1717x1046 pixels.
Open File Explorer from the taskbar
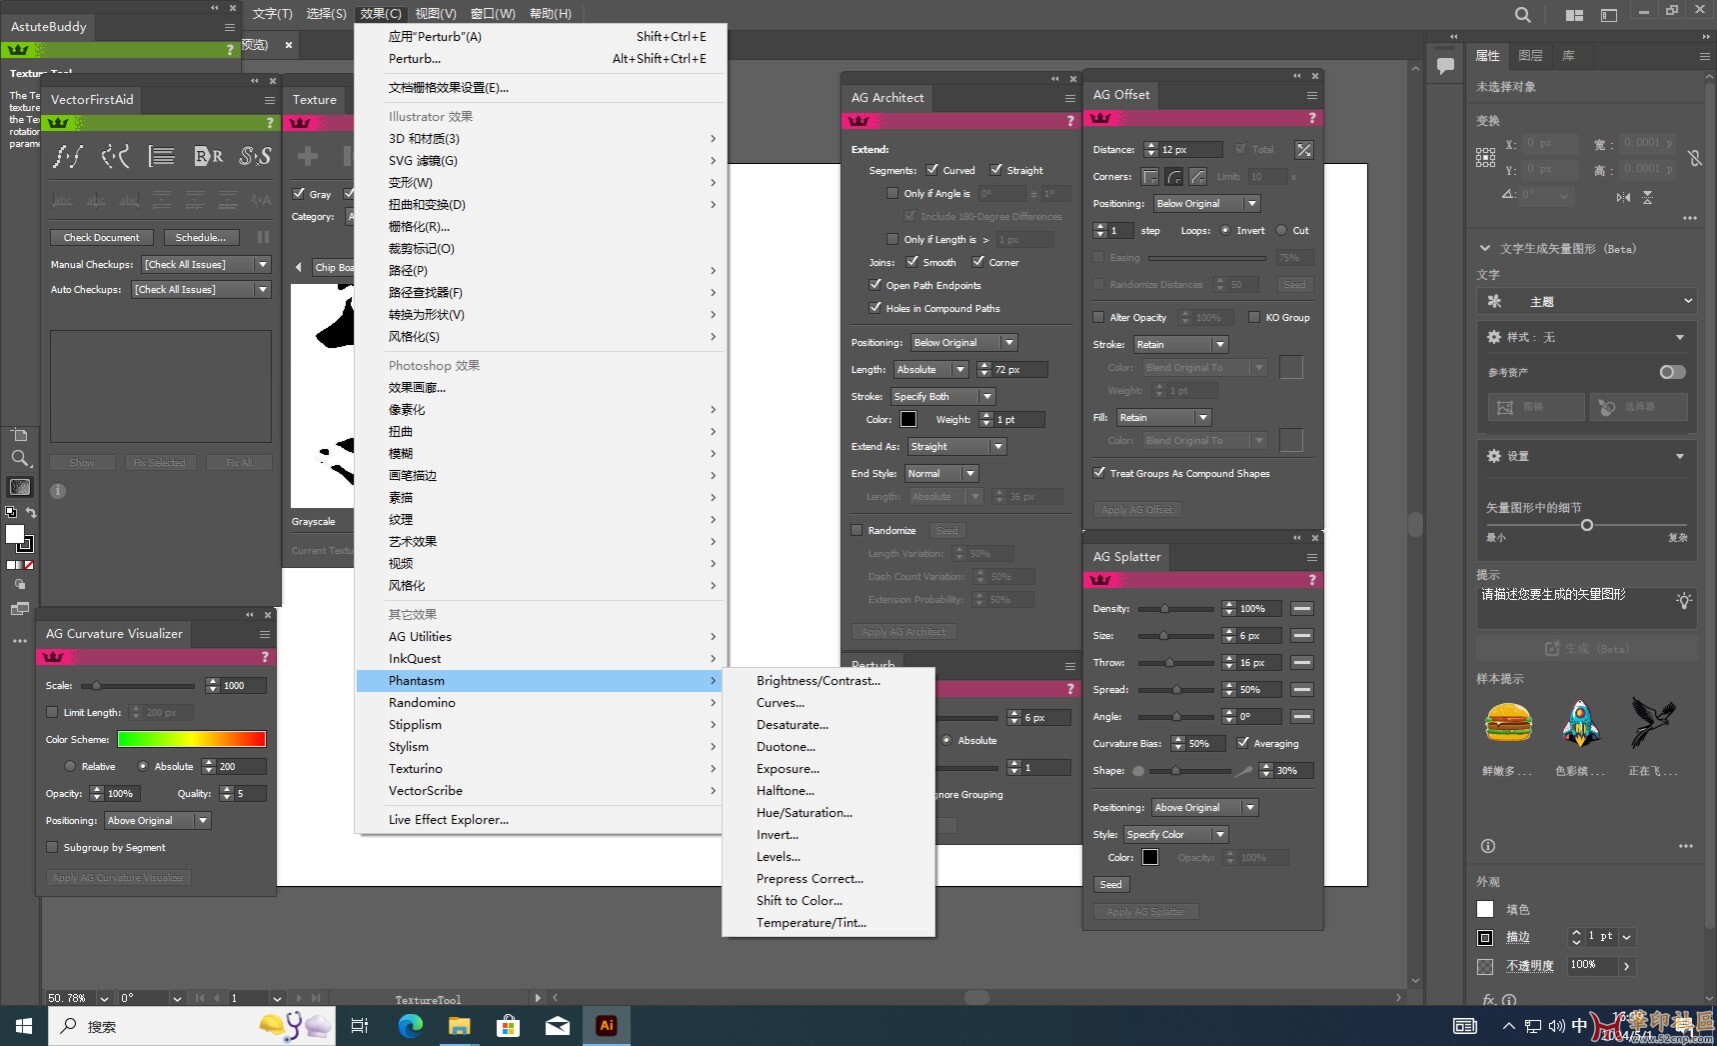coord(459,1026)
